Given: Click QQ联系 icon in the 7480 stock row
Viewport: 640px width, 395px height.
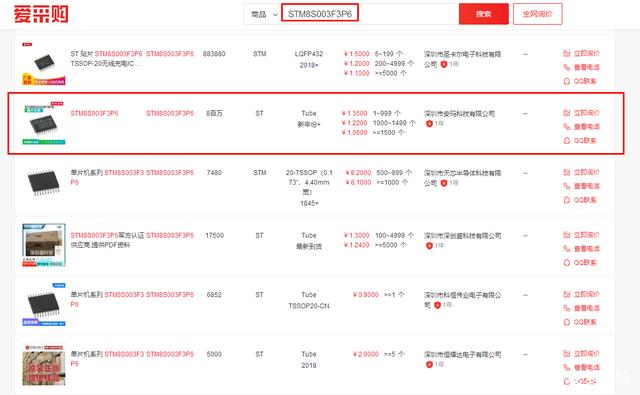Looking at the screenshot, I should pos(567,200).
